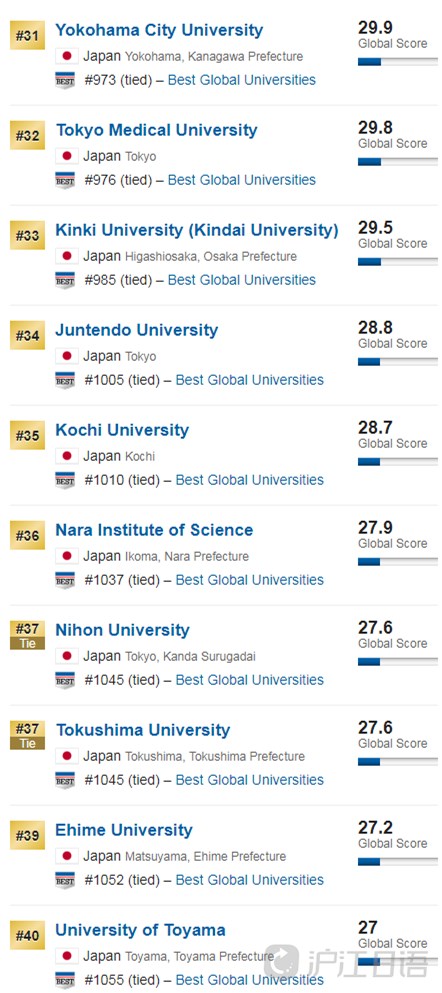The height and width of the screenshot is (993, 442).
Task: Click the 29.9 global score bar
Action: [x=398, y=62]
